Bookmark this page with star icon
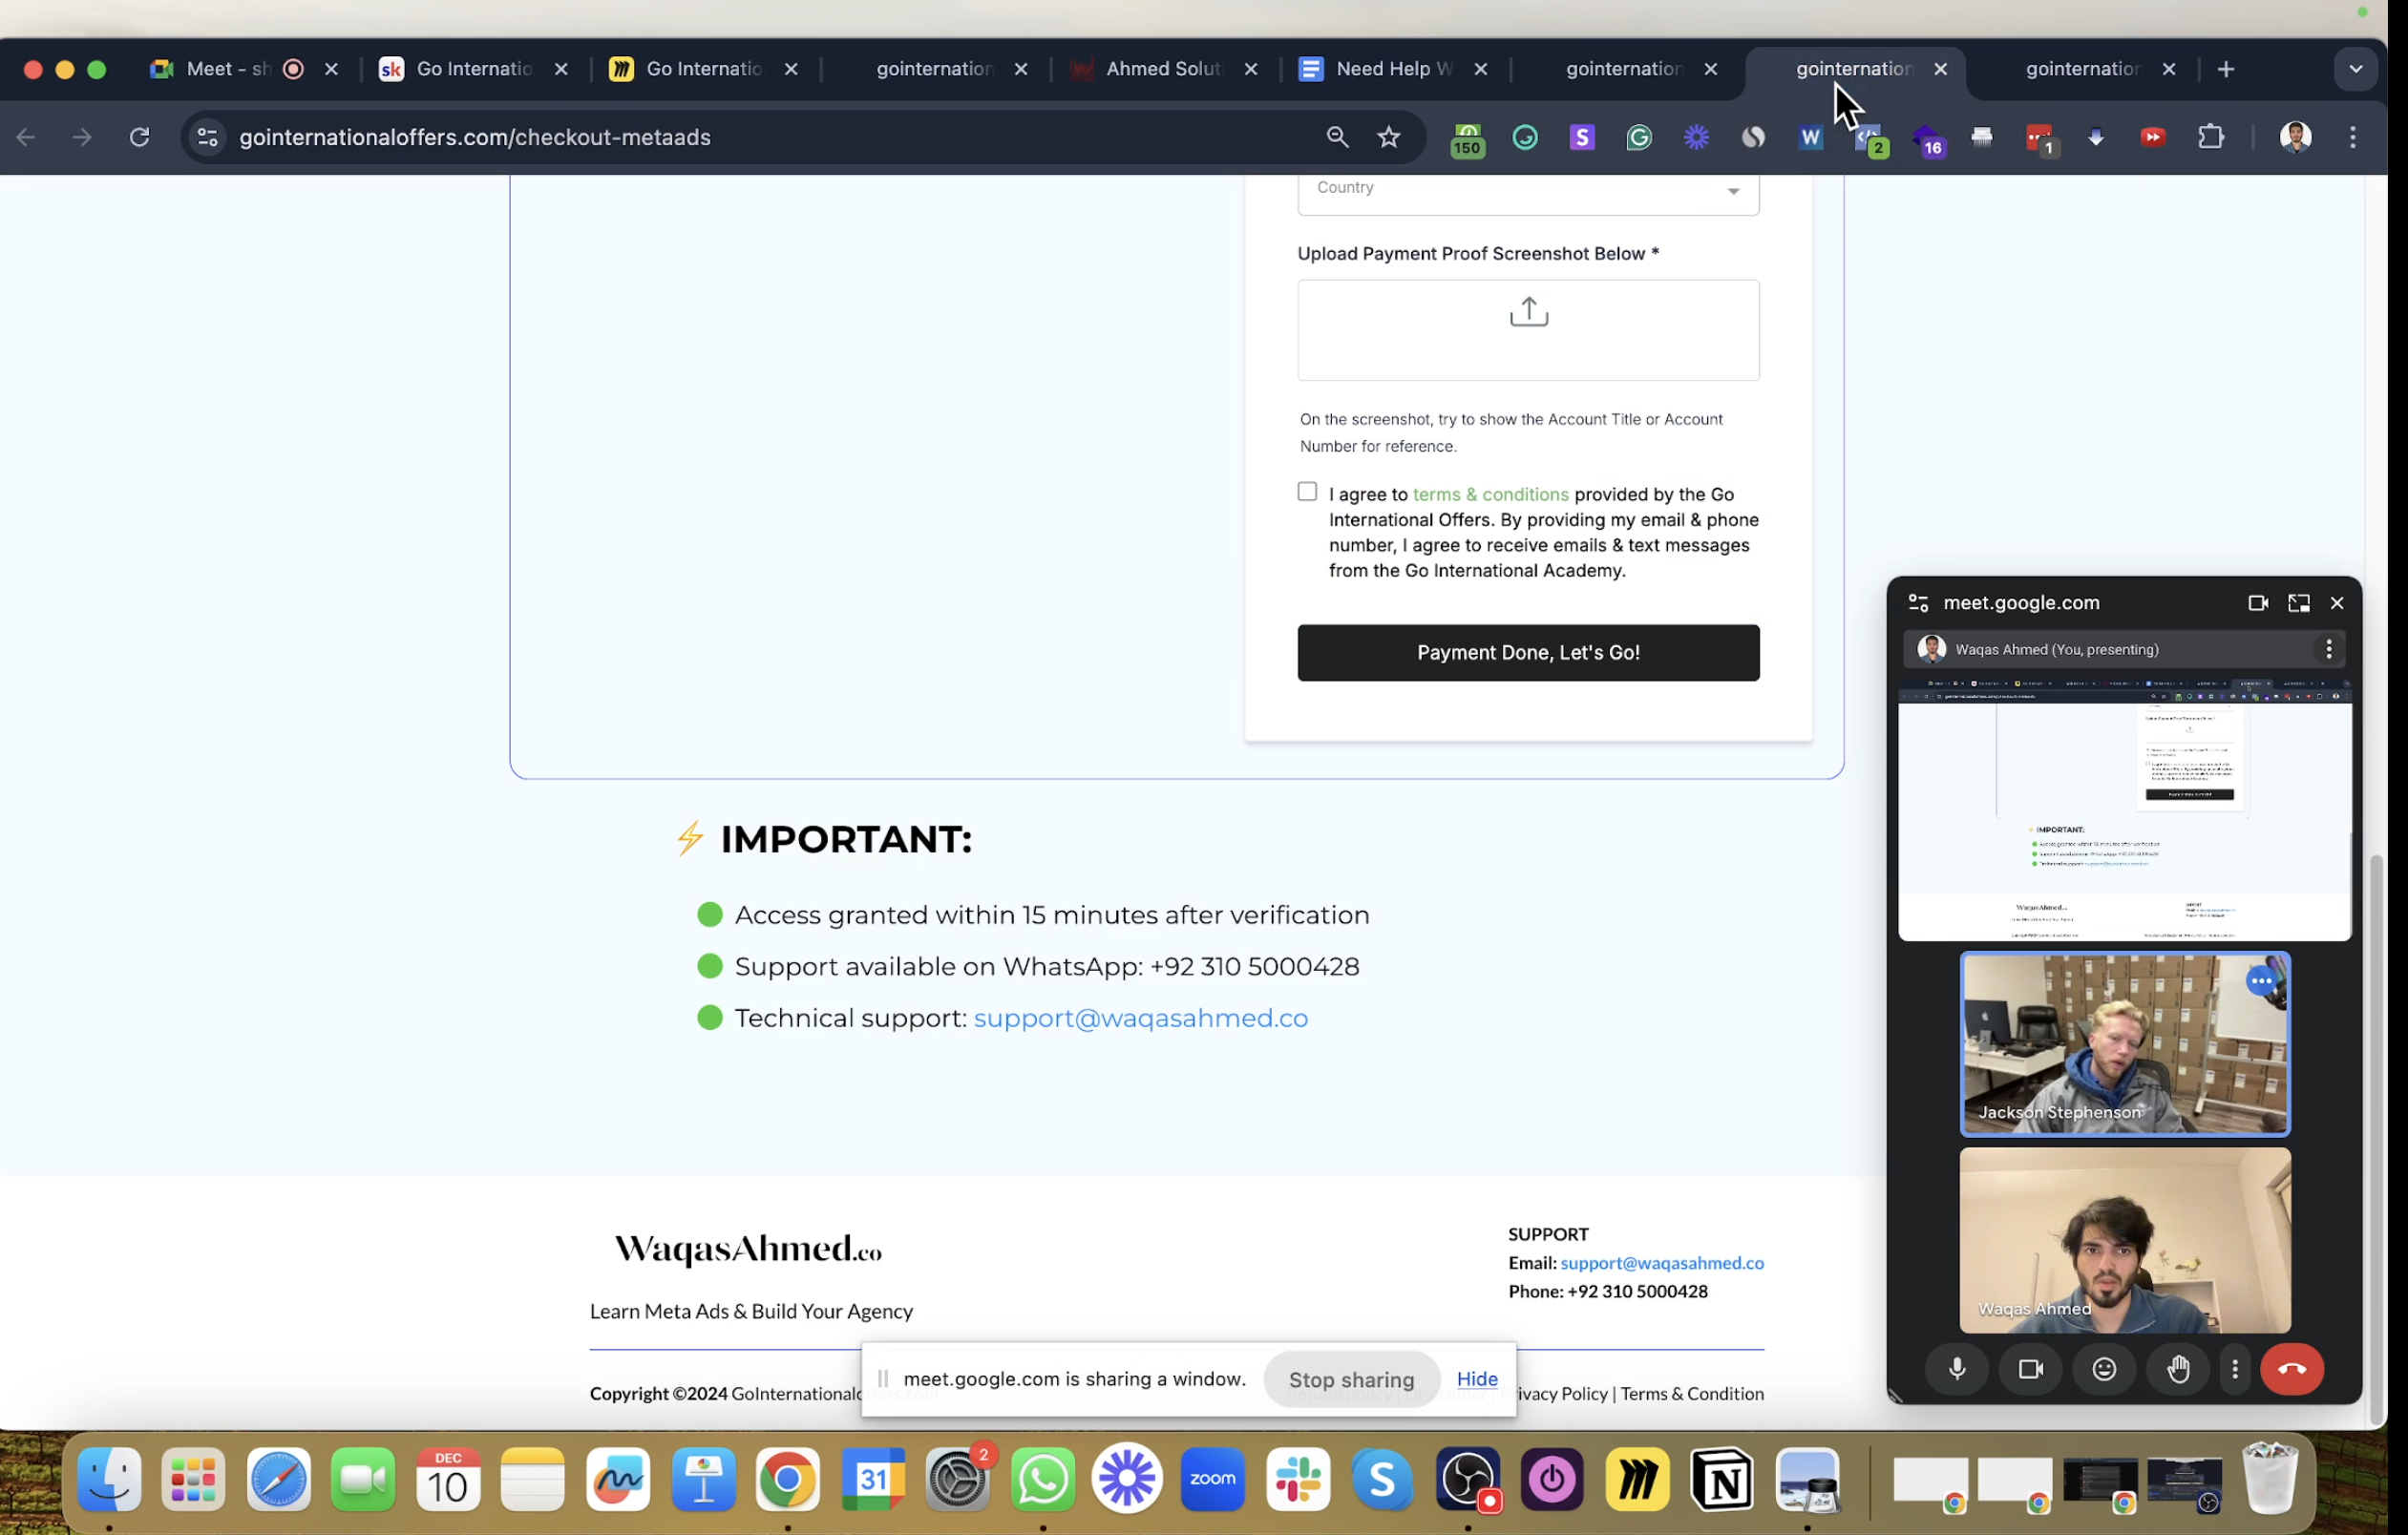This screenshot has width=2408, height=1535. click(x=1388, y=137)
